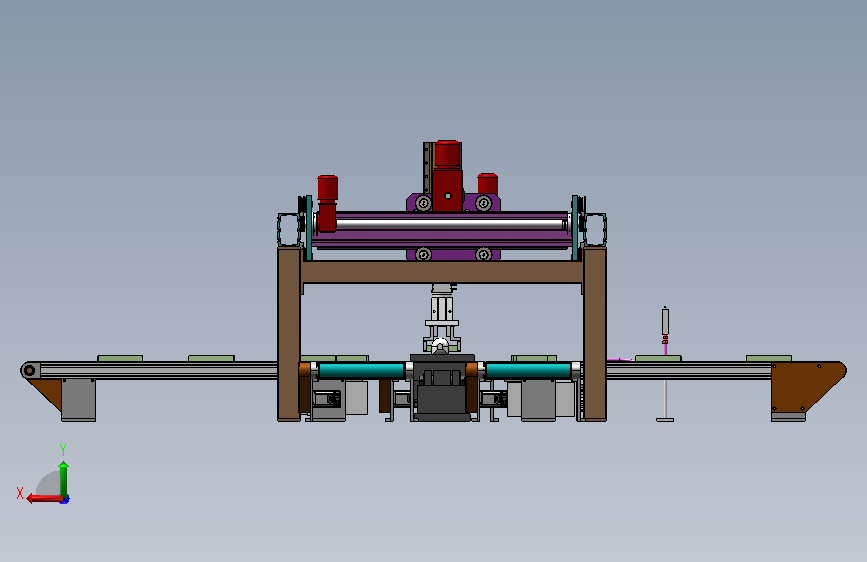
Task: Select the rightmost green pallet on the conveyor
Action: coord(769,358)
